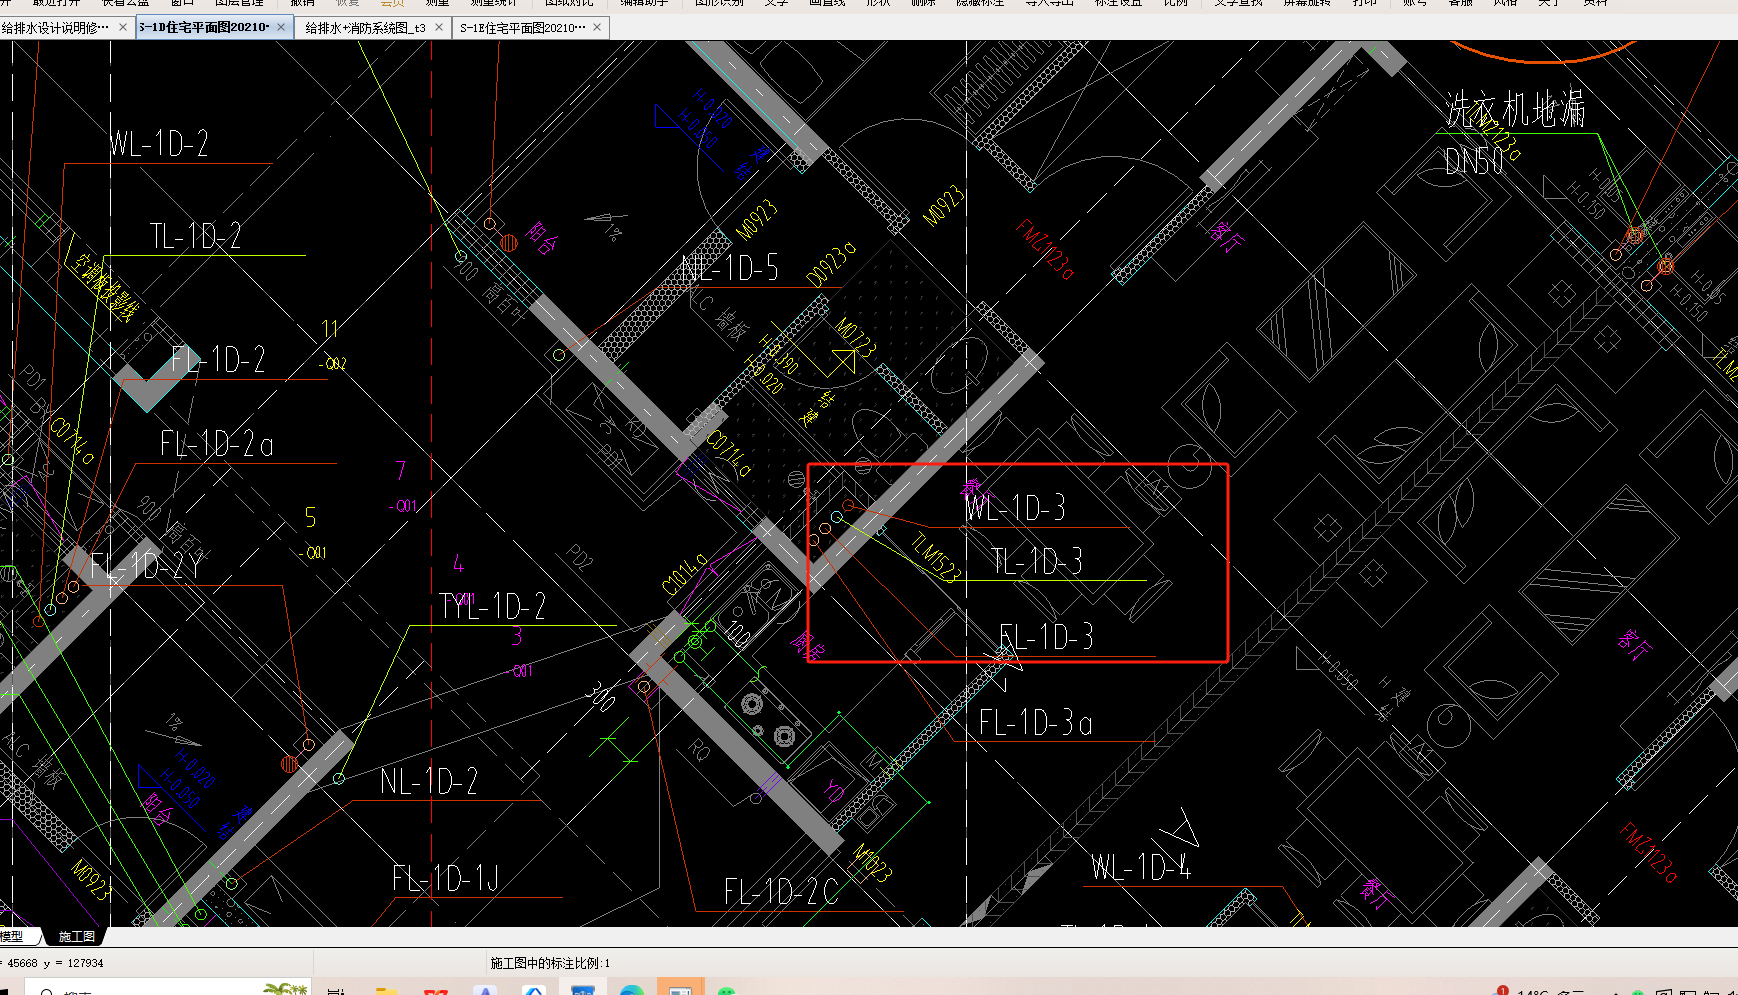The height and width of the screenshot is (995, 1738).
Task: Click the WL-1D-4 label
Action: coord(1141,867)
